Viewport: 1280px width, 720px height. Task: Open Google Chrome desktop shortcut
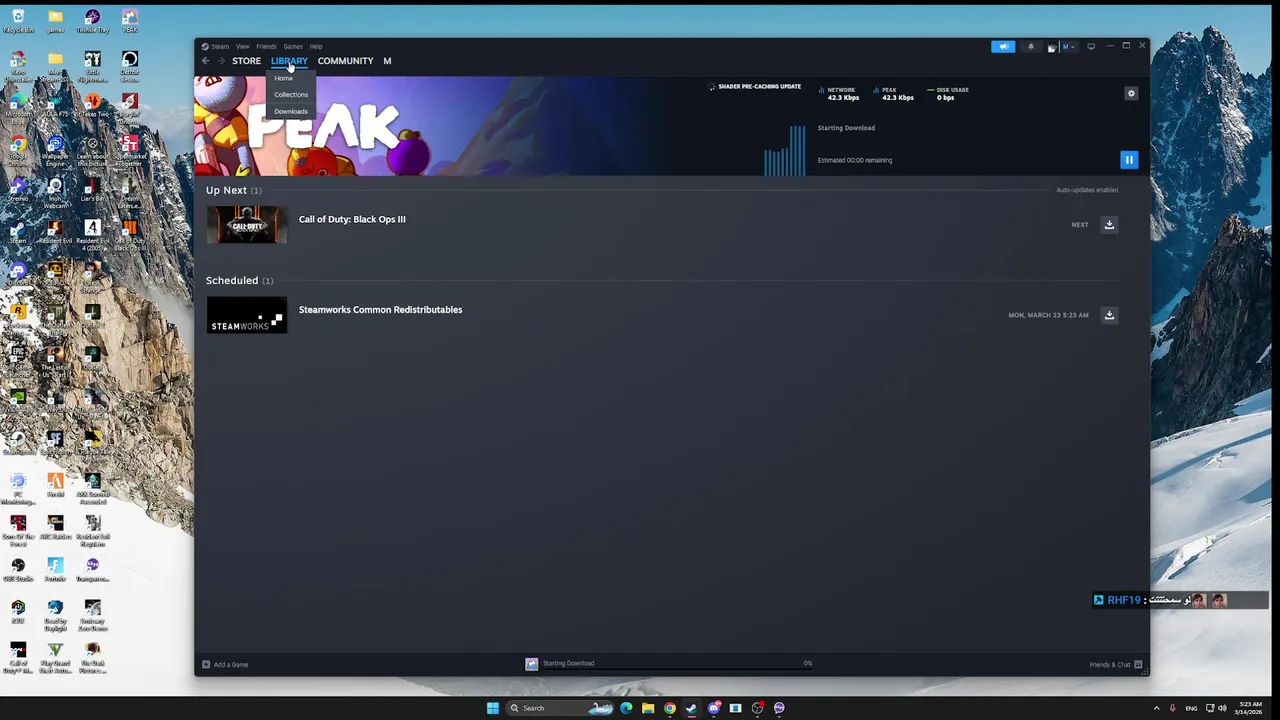[x=18, y=148]
